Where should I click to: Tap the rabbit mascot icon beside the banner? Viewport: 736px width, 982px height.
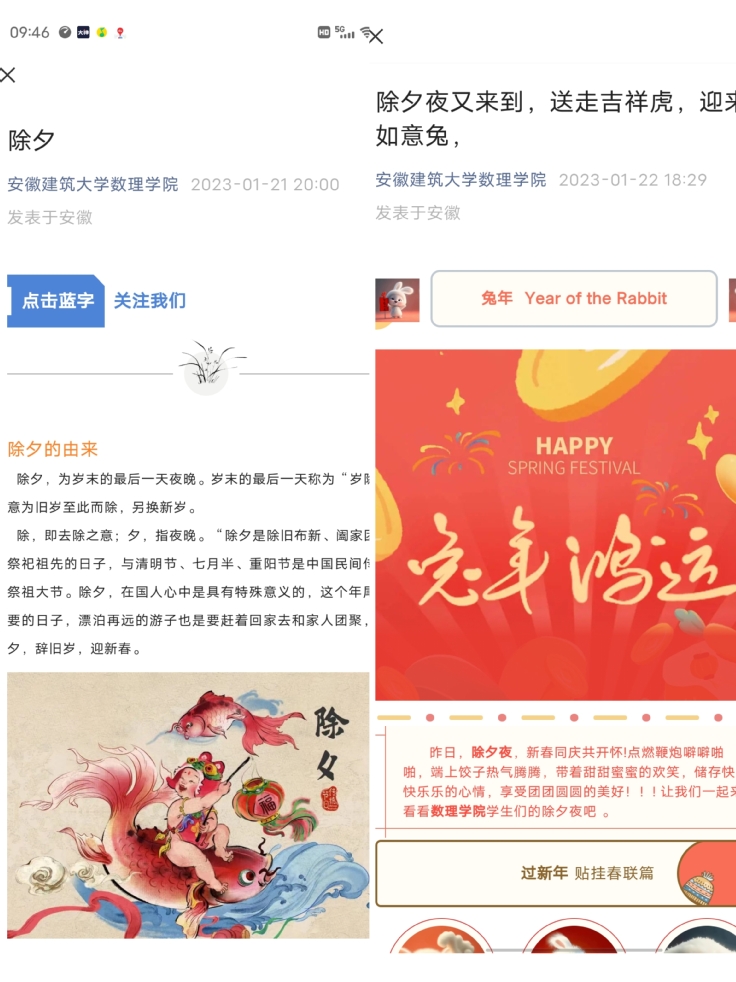(x=397, y=299)
